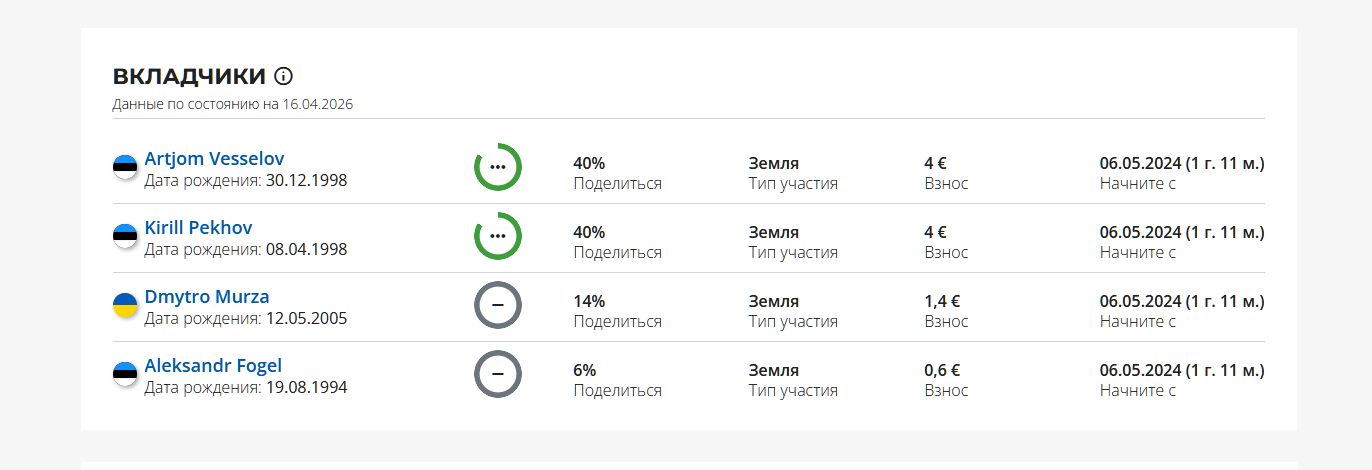This screenshot has width=1372, height=470.
Task: Click the 1,4 € contribution amount
Action: pos(942,301)
